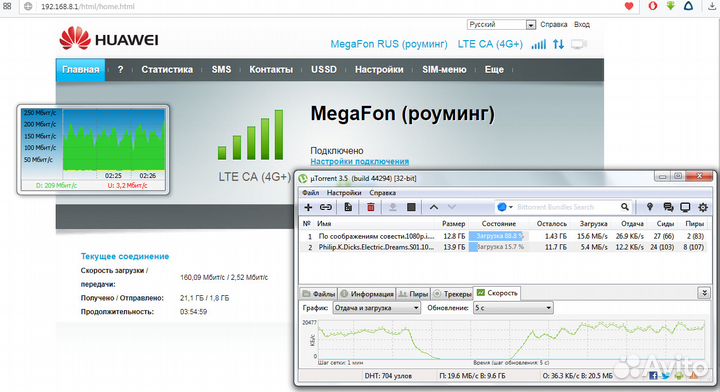Image resolution: width=720 pixels, height=392 pixels.
Task: Move torrent down the queue arrow
Action: [452, 207]
